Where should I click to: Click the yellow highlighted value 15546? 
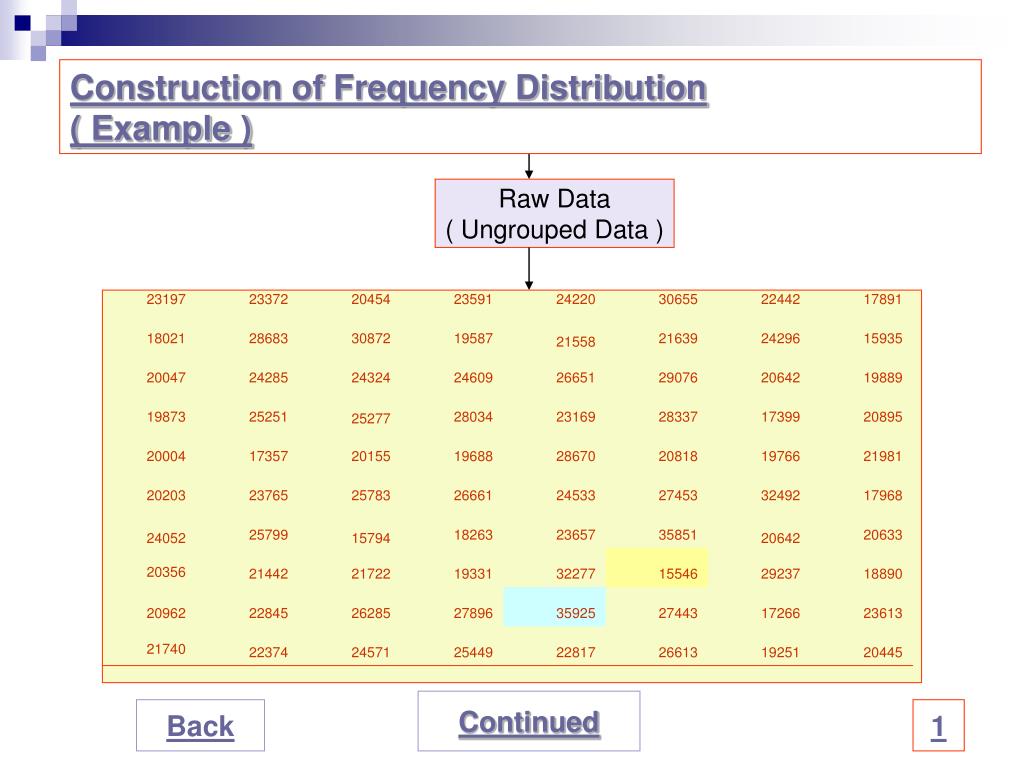[x=678, y=574]
